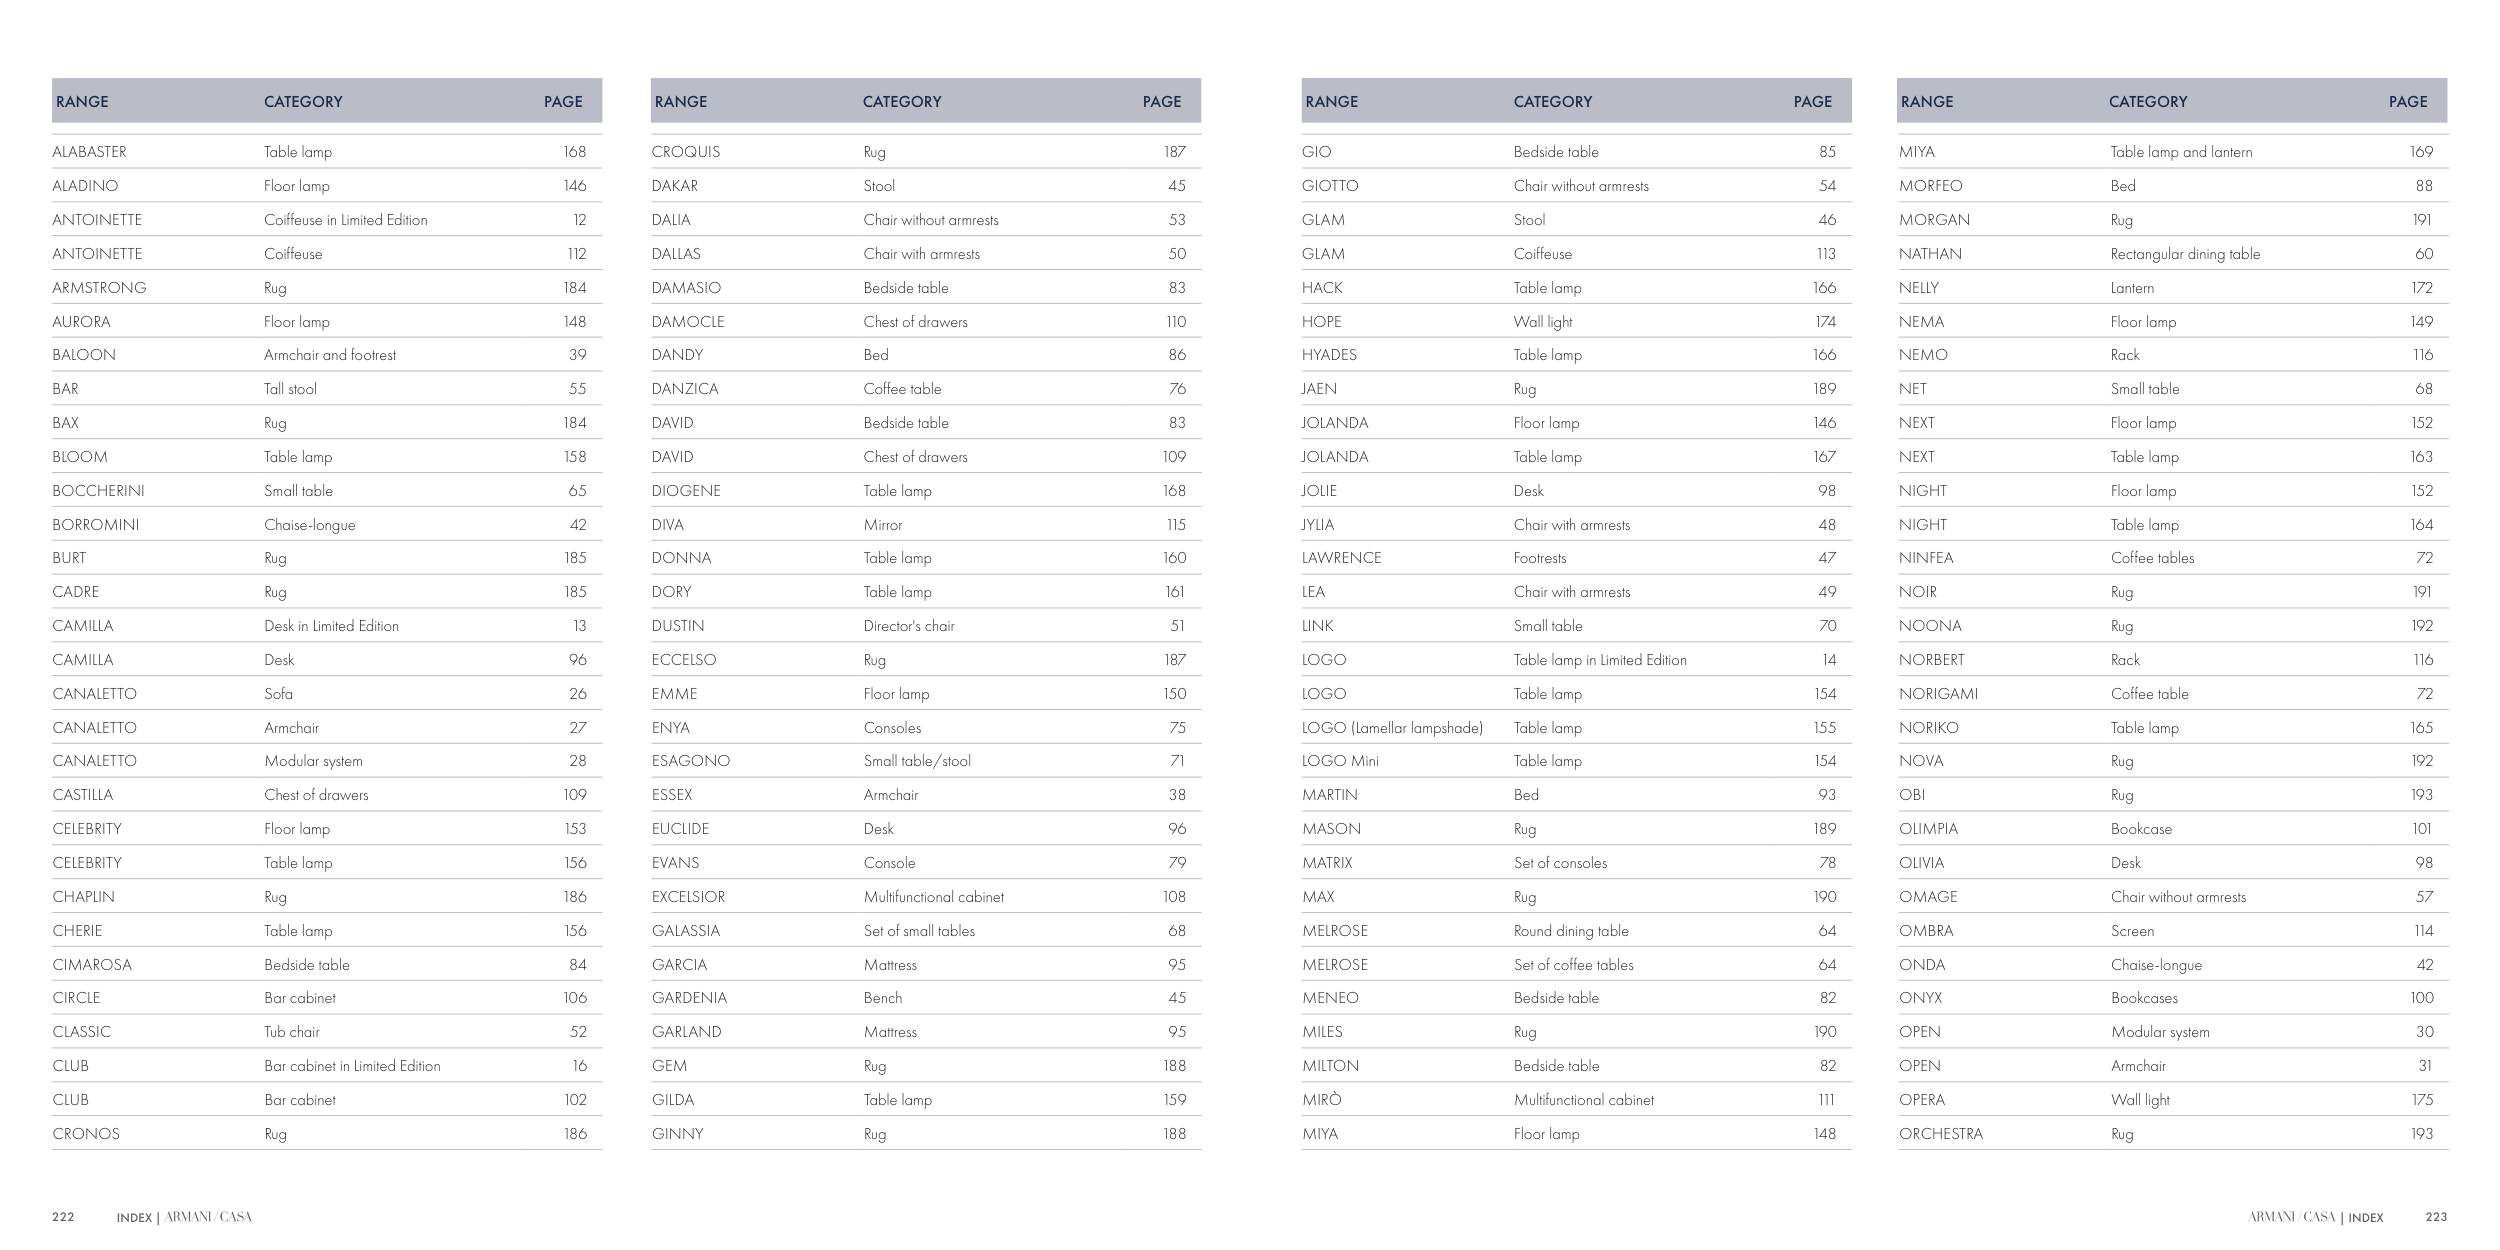Select the ARMSTRONG rug row
This screenshot has height=1250, width=2500.
(x=100, y=288)
